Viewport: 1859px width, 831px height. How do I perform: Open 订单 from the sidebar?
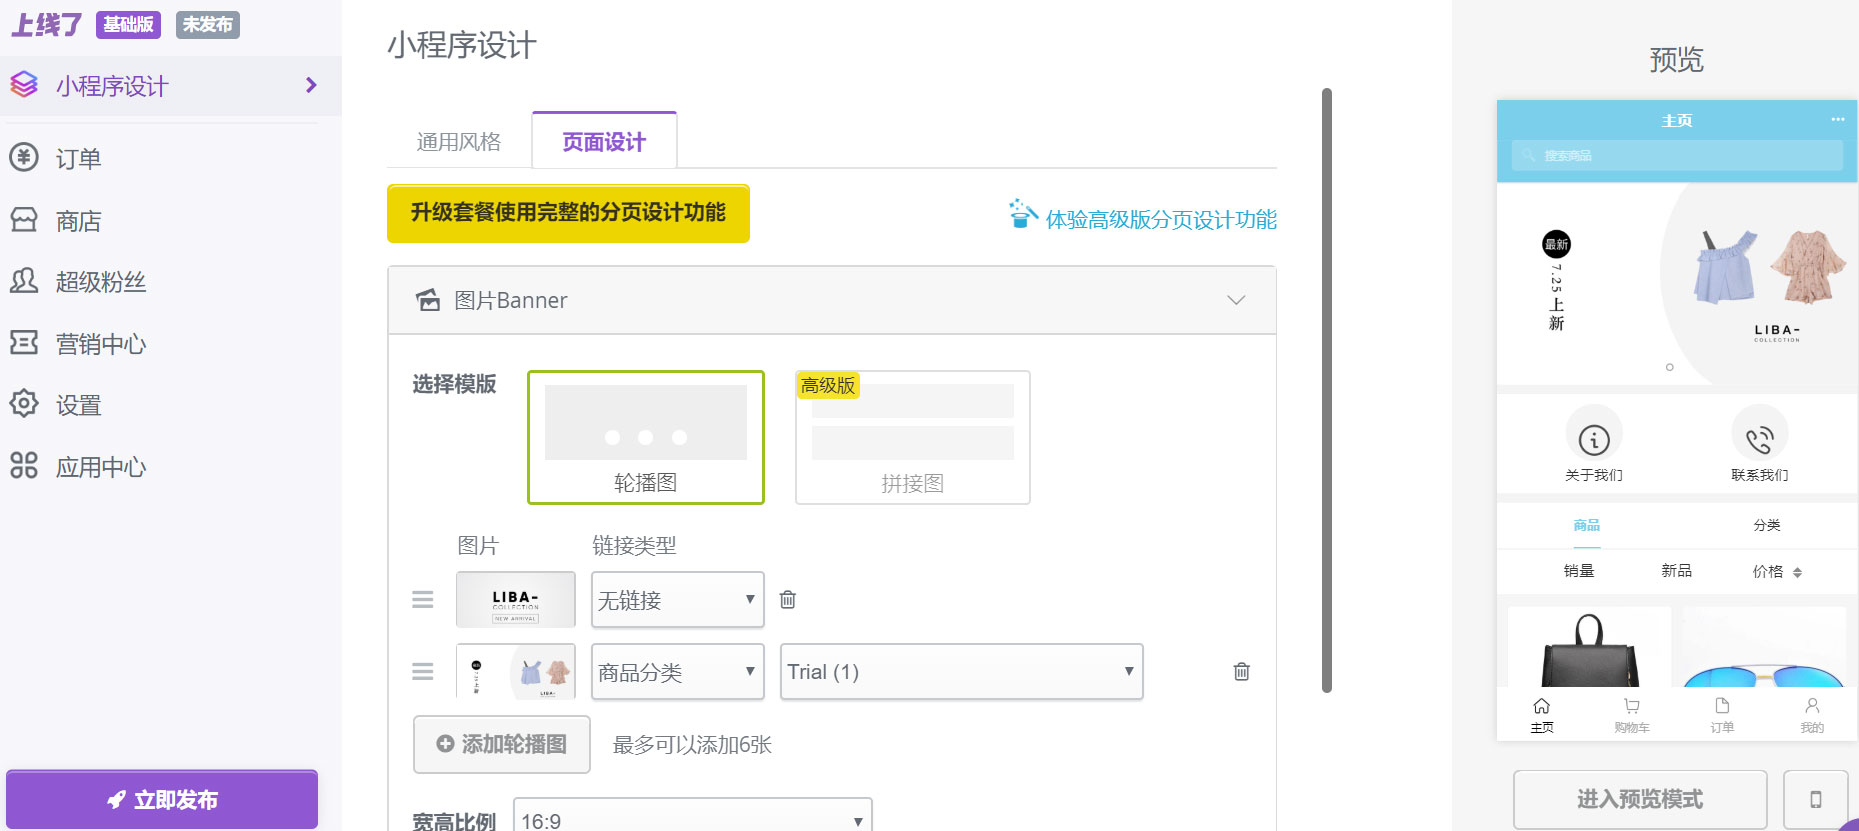78,159
